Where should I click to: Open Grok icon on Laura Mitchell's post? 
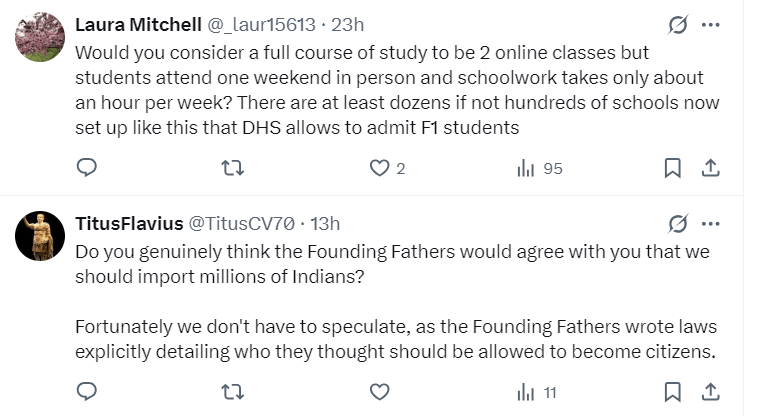tap(678, 26)
